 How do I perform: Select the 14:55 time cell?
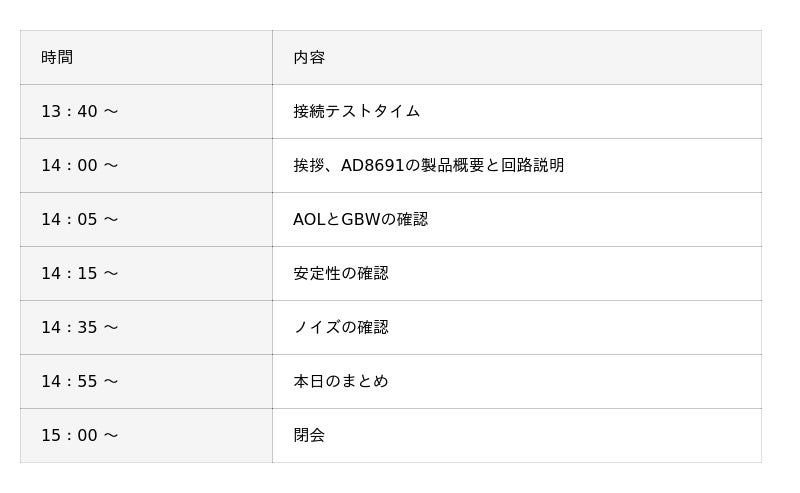pos(80,381)
